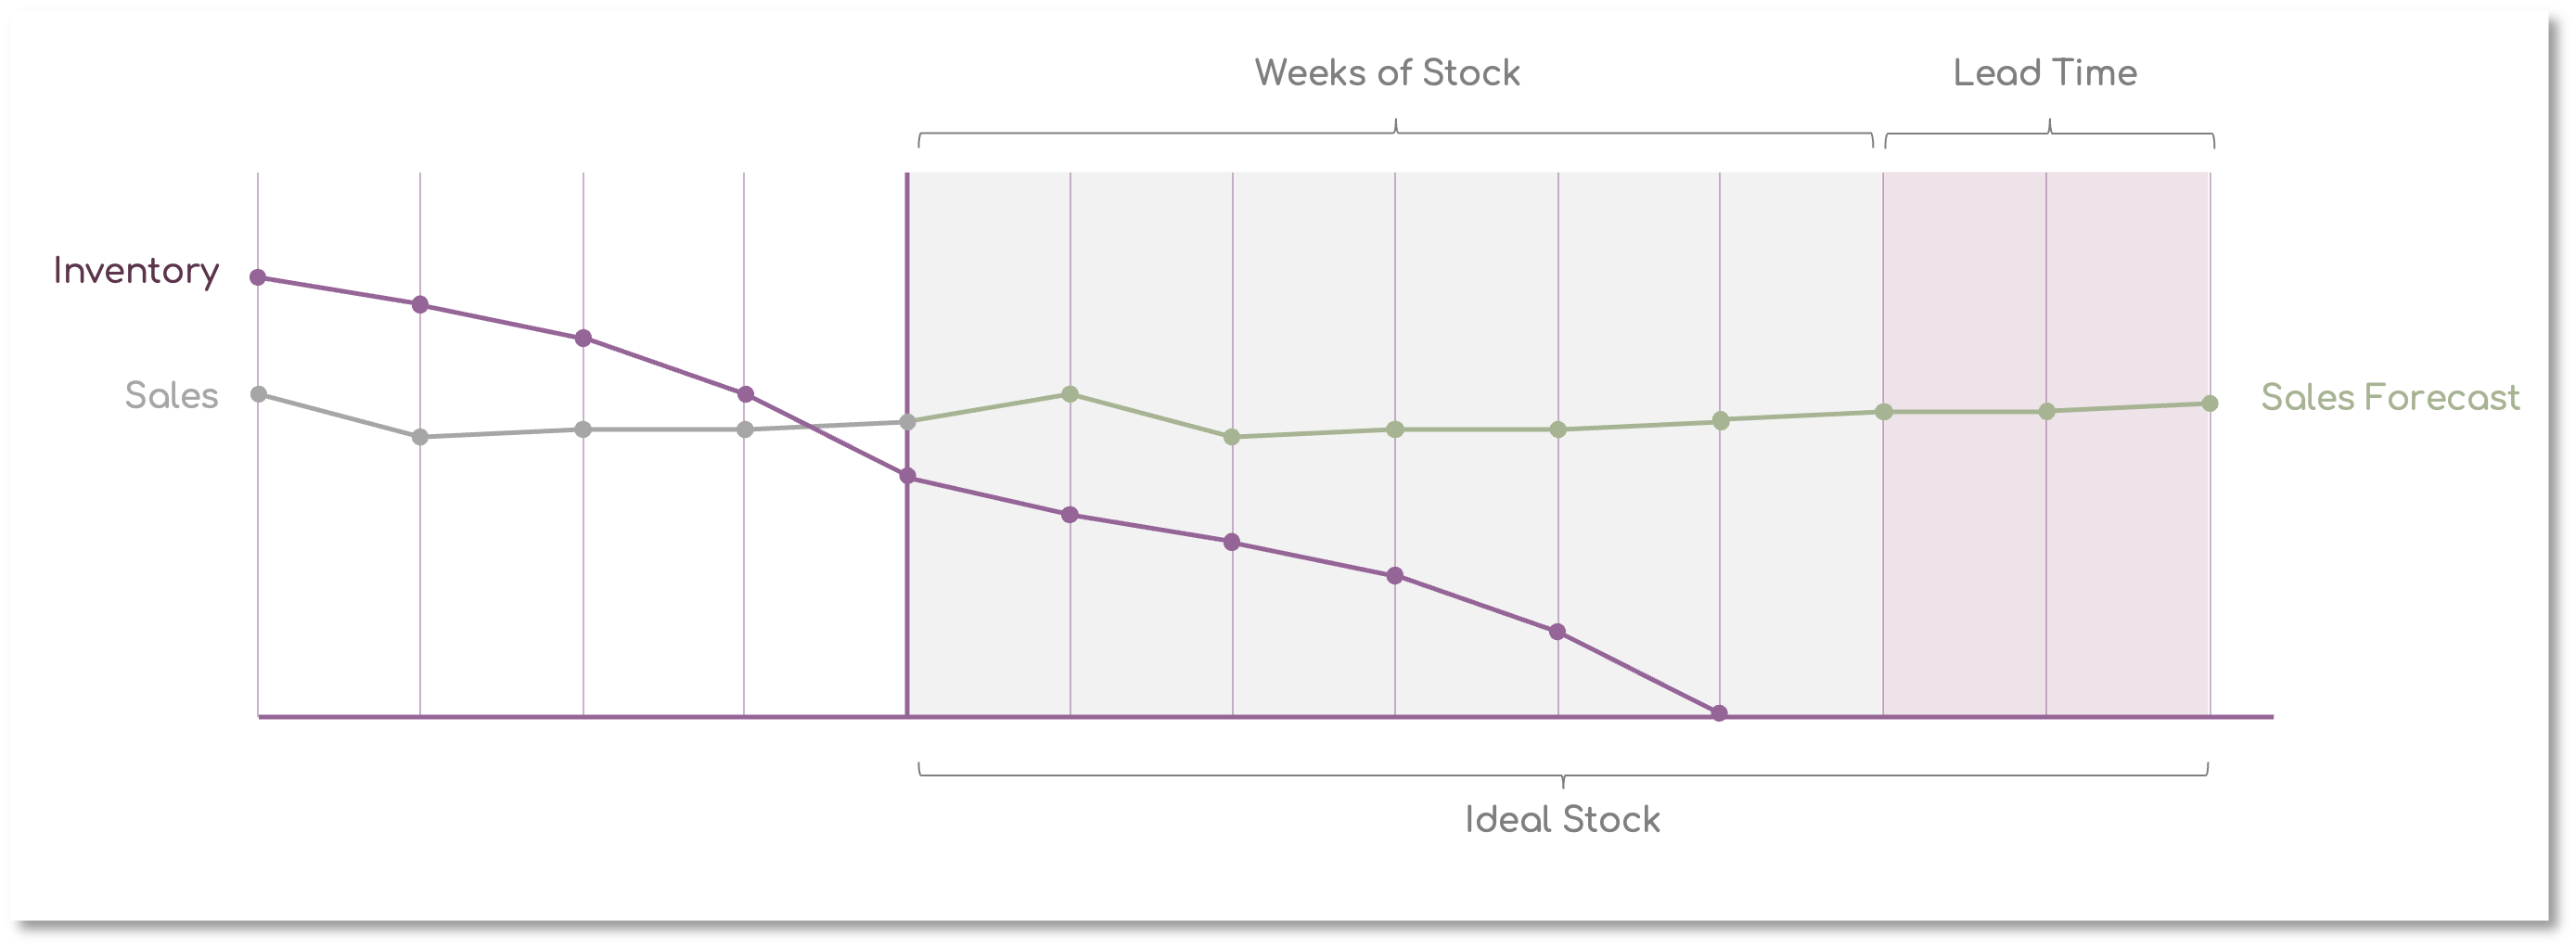Select the first Inventory data point
This screenshot has width=2576, height=948.
(x=258, y=277)
